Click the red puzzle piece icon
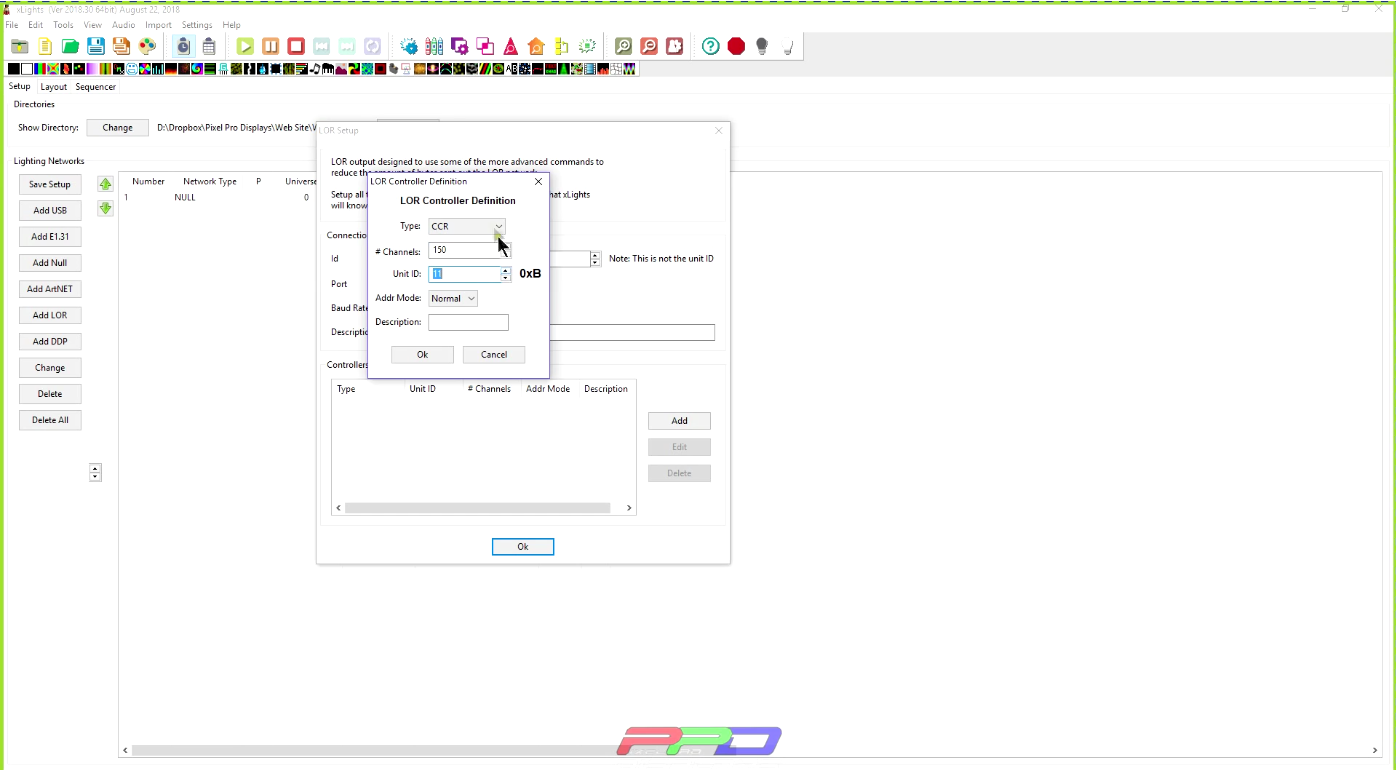1396x770 pixels. (x=675, y=46)
